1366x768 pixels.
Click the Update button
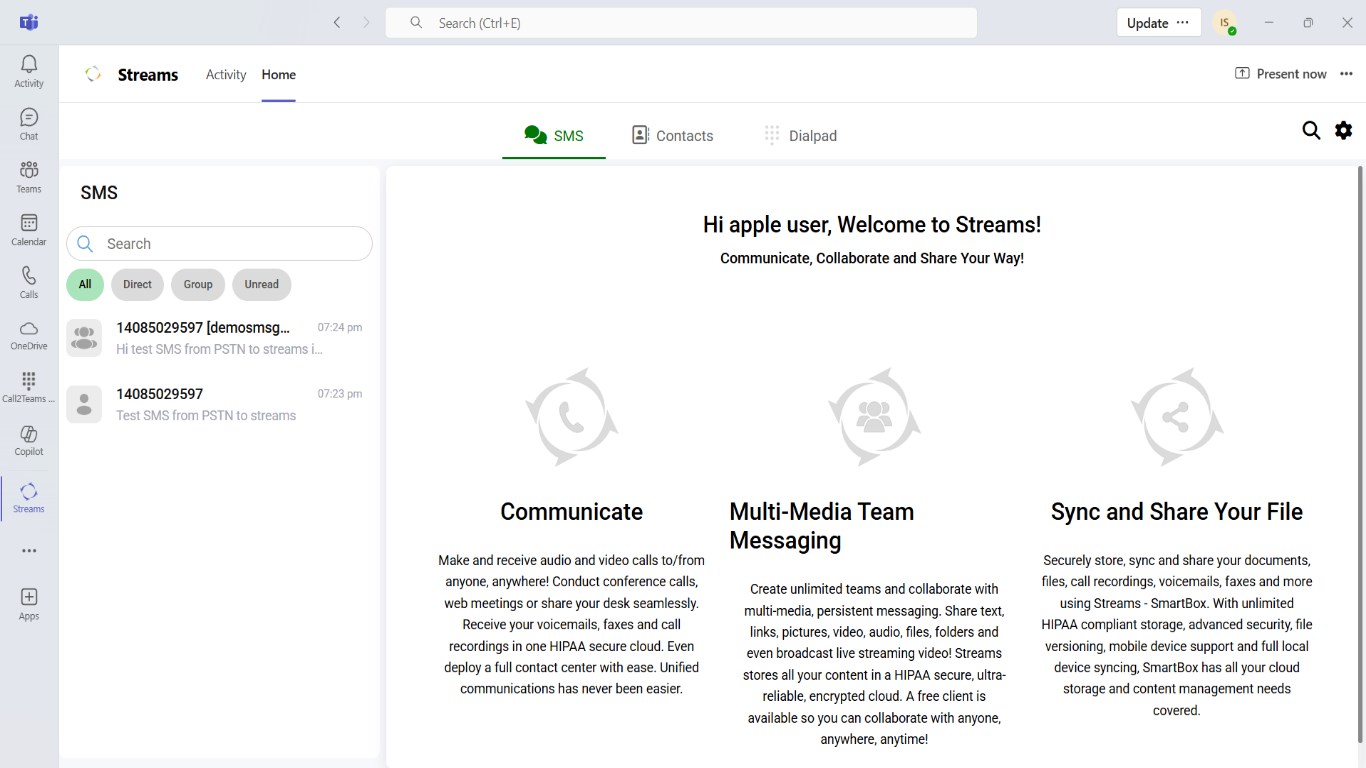[1158, 23]
